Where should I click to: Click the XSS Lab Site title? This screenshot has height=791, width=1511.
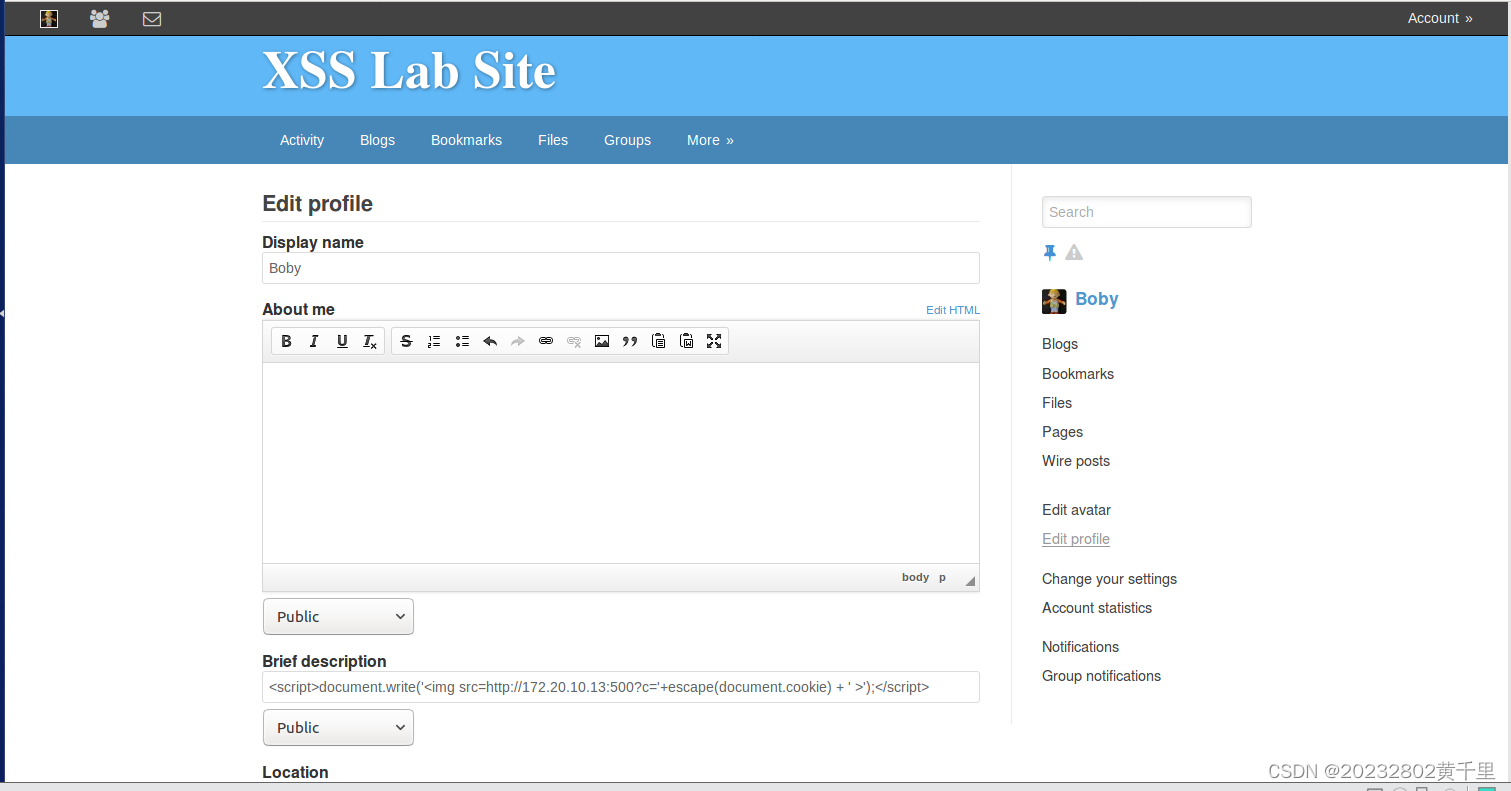coord(409,71)
